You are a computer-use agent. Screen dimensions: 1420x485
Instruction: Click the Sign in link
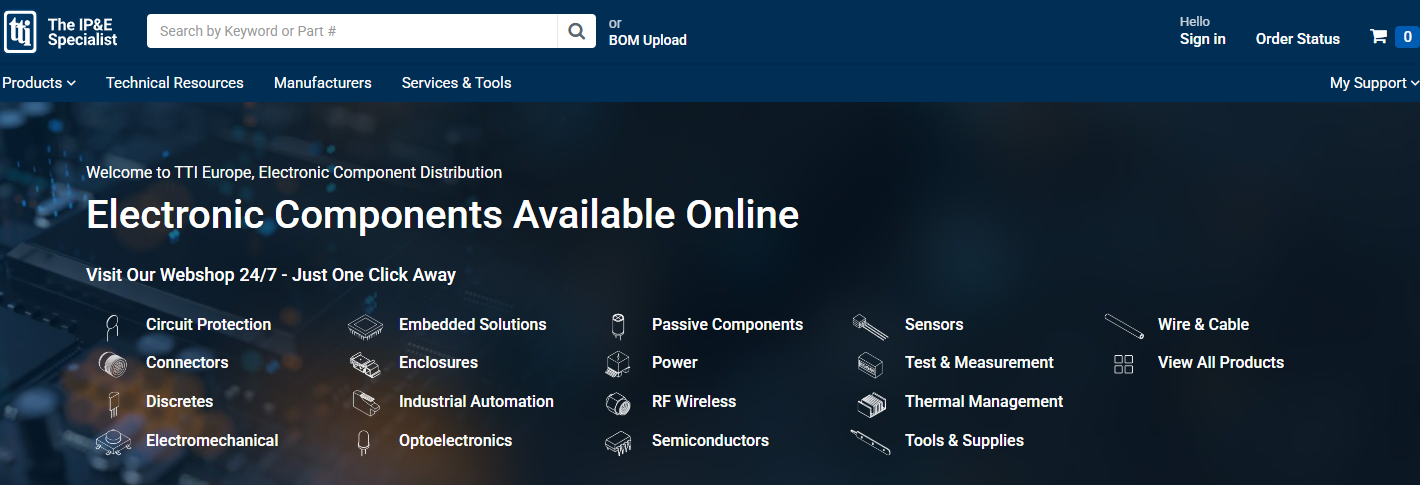[1202, 39]
